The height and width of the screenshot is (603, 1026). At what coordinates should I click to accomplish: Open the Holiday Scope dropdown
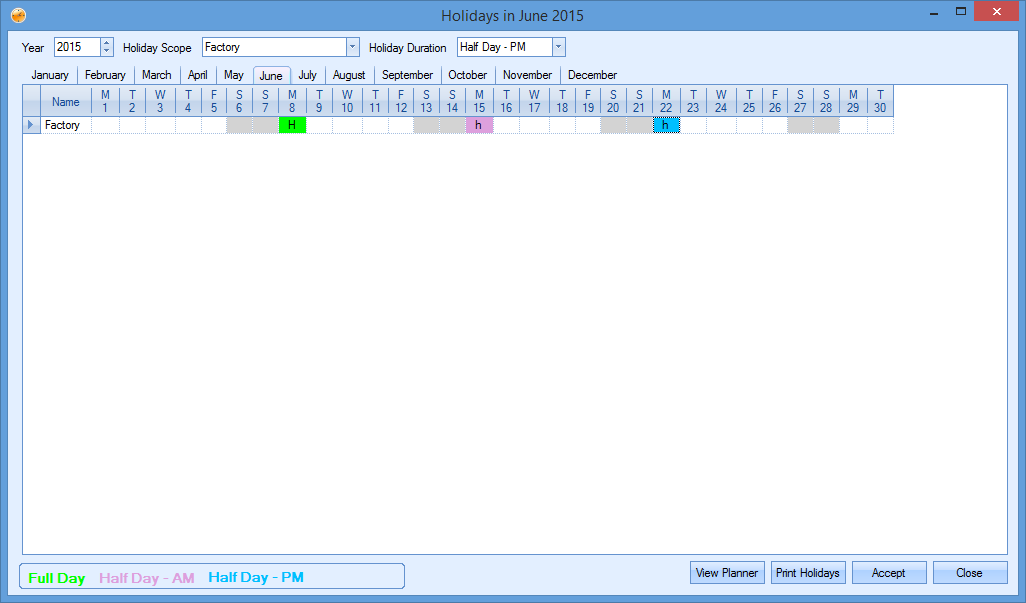pos(352,47)
